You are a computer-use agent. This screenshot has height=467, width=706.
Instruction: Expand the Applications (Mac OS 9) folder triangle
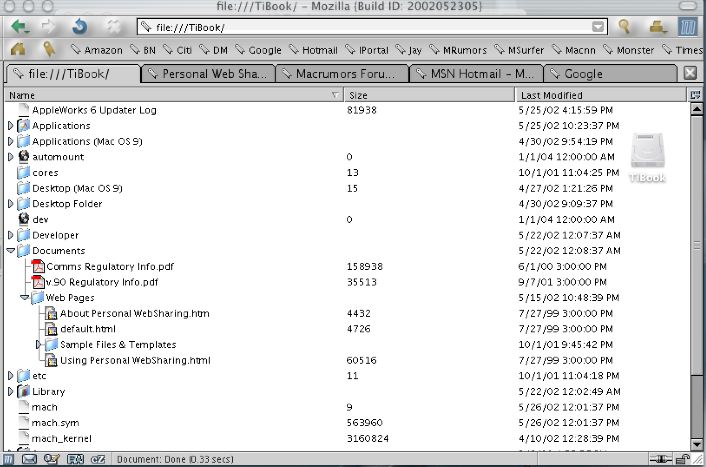(x=11, y=141)
